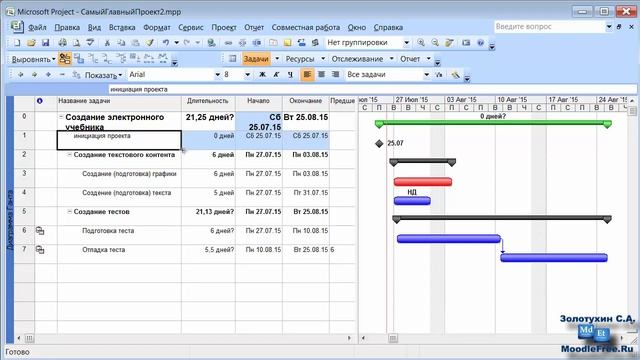
Task: Open an existing project with folder icon
Action: tap(31, 42)
